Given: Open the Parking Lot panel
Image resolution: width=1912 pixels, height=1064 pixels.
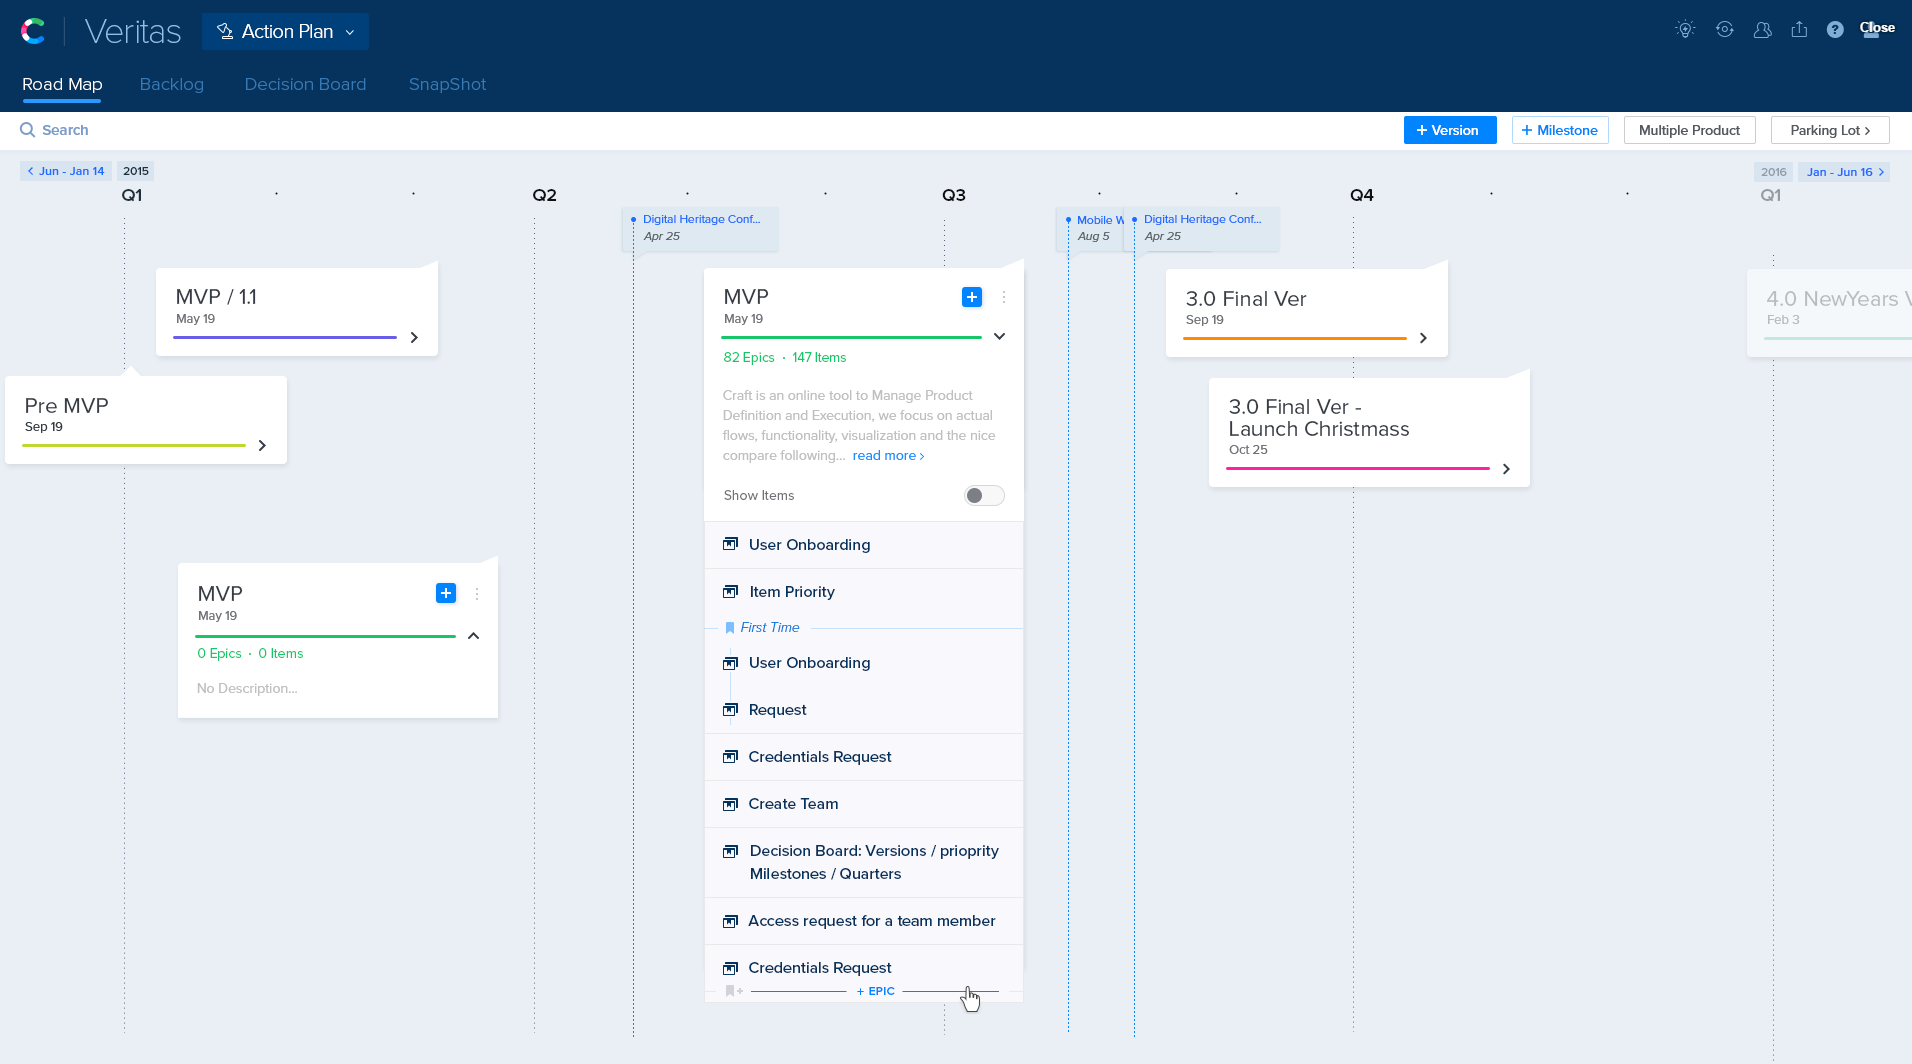Looking at the screenshot, I should 1829,131.
